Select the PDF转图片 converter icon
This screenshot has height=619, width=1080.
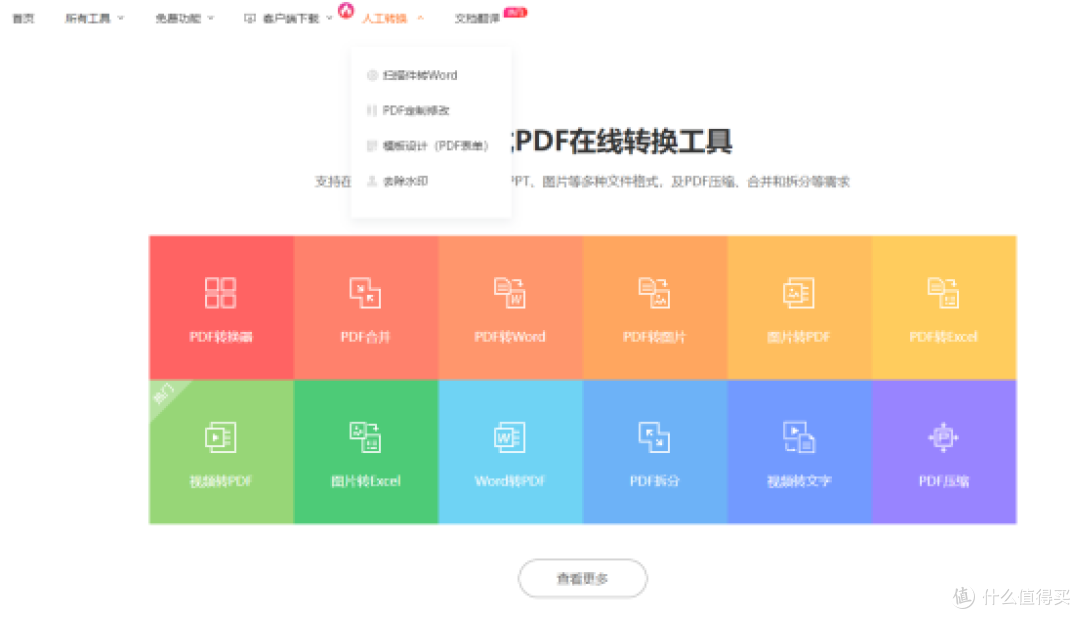pos(654,293)
